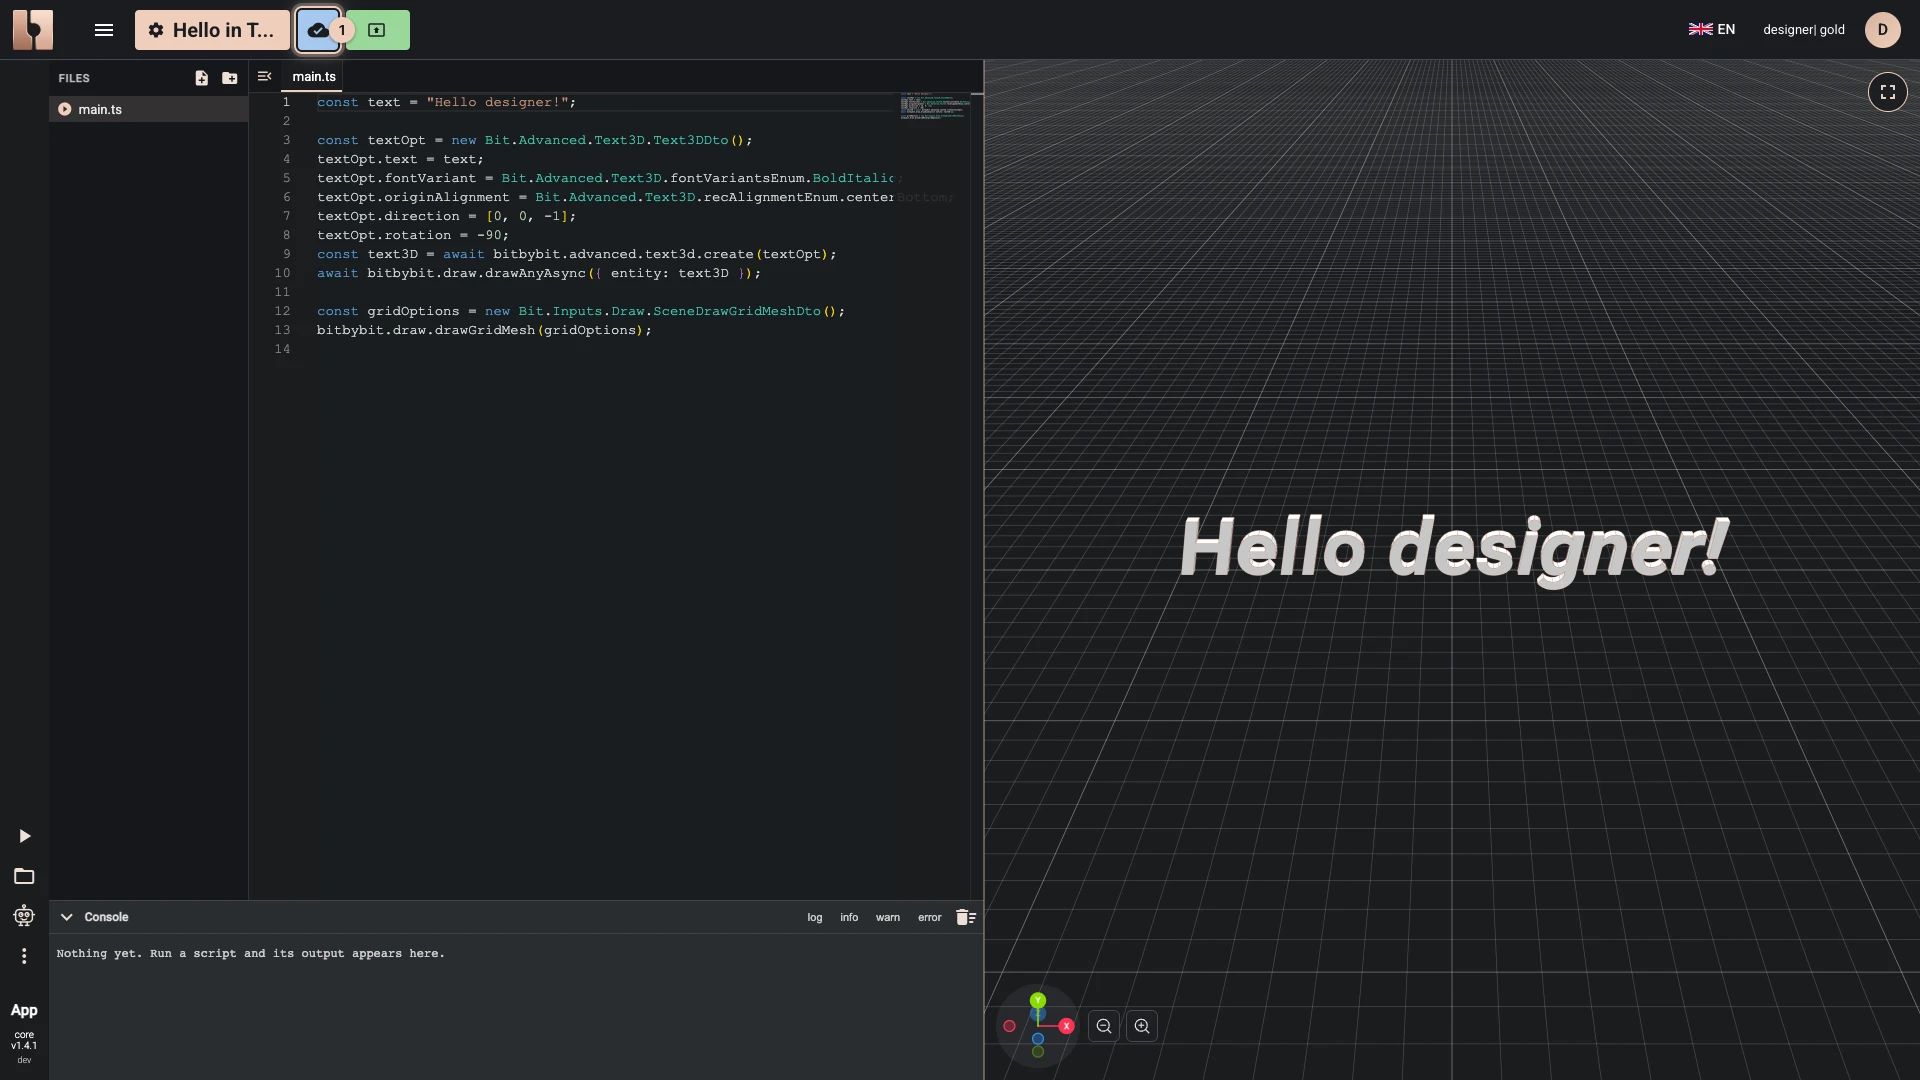This screenshot has width=1920, height=1080.
Task: Toggle the info console filter
Action: (849, 917)
